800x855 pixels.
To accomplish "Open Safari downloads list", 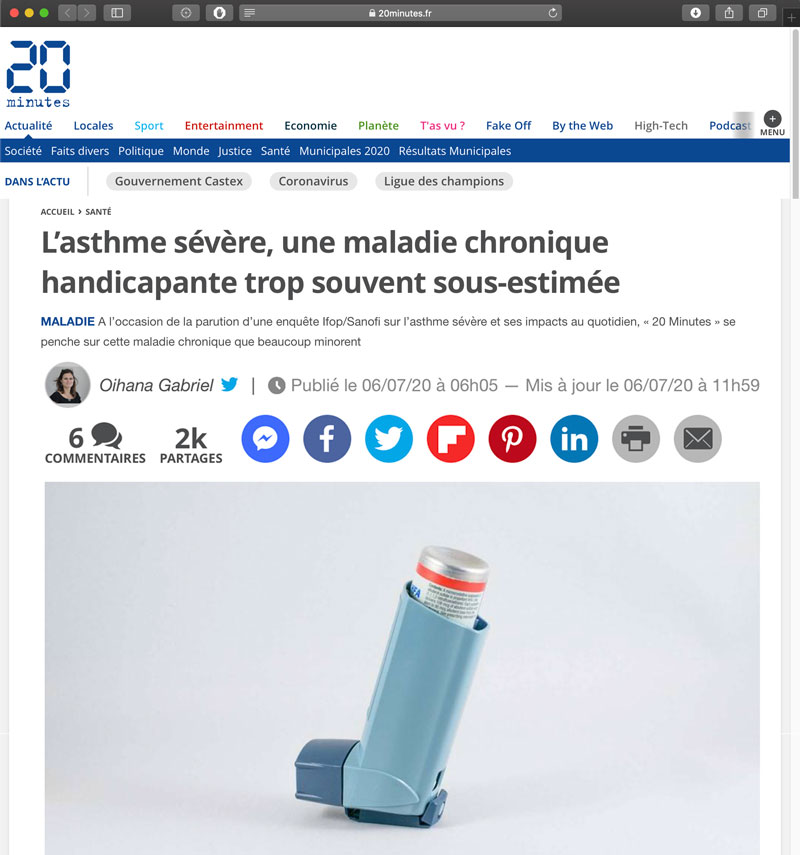I will 695,13.
